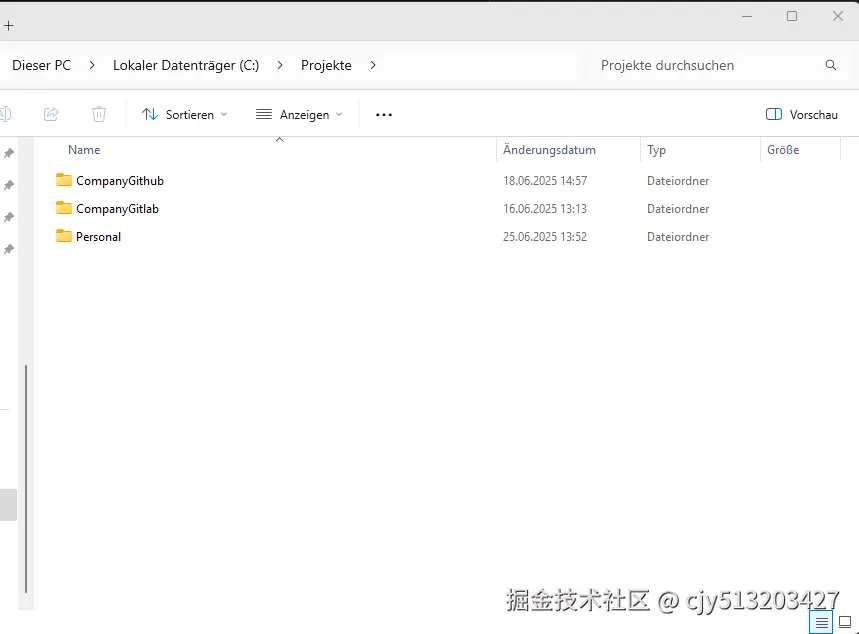
Task: Sort by Name column header
Action: pos(84,150)
